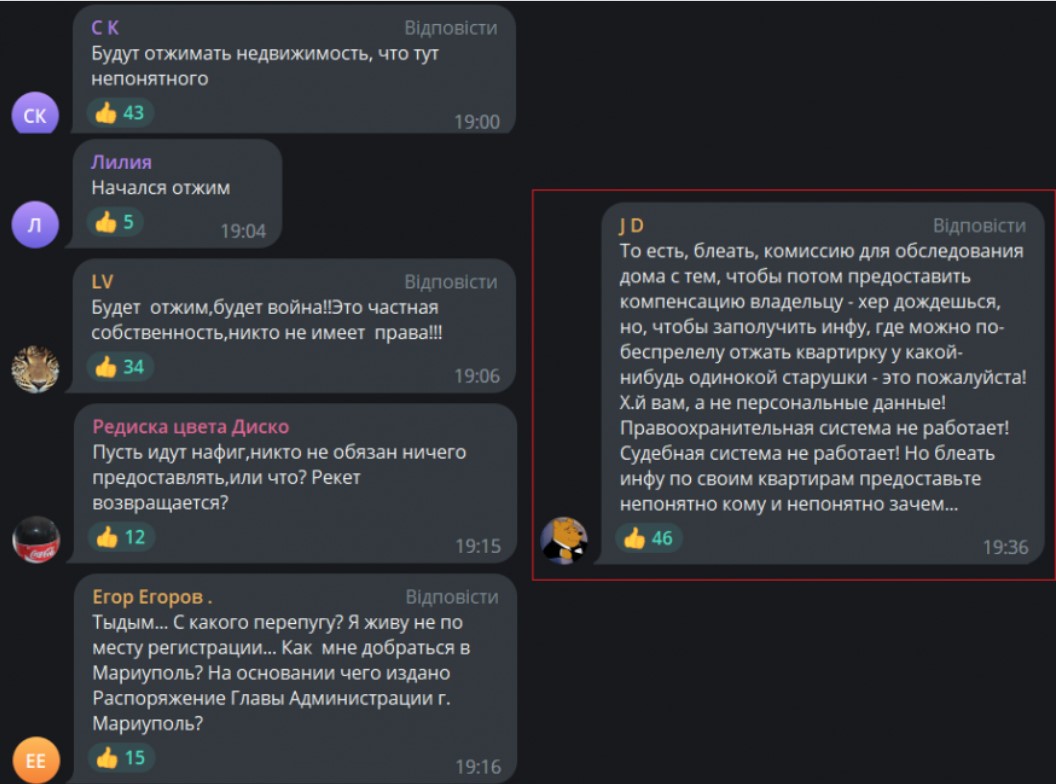Click Відповісти on LV's message

(x=450, y=282)
